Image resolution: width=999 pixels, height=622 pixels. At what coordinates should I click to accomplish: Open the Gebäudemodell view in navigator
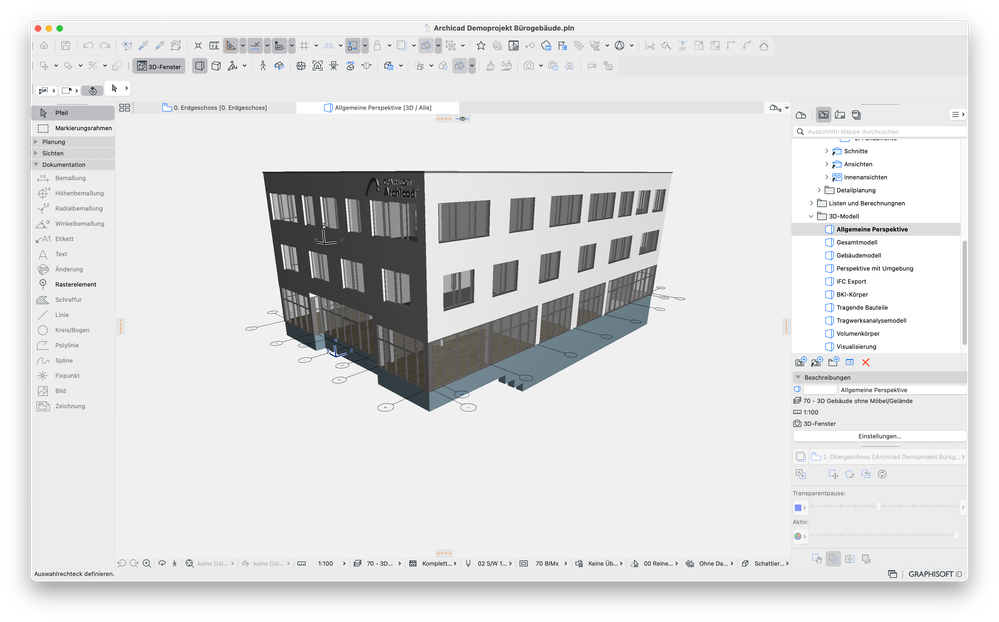coord(858,255)
